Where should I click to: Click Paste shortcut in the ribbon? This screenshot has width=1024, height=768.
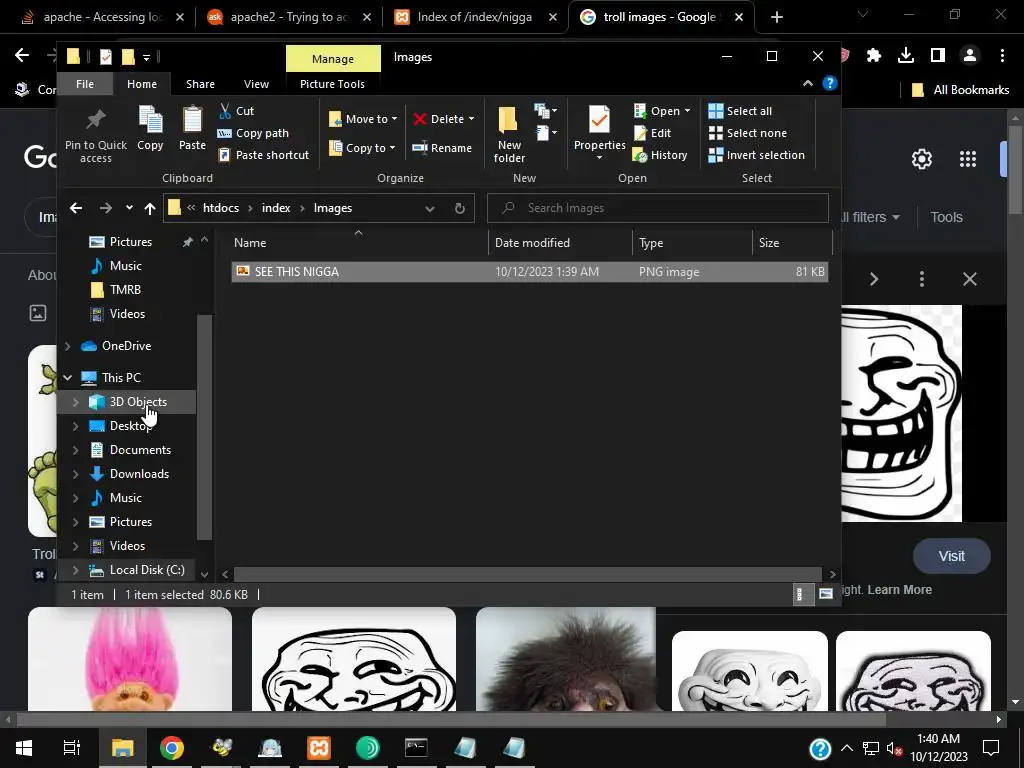(x=263, y=155)
